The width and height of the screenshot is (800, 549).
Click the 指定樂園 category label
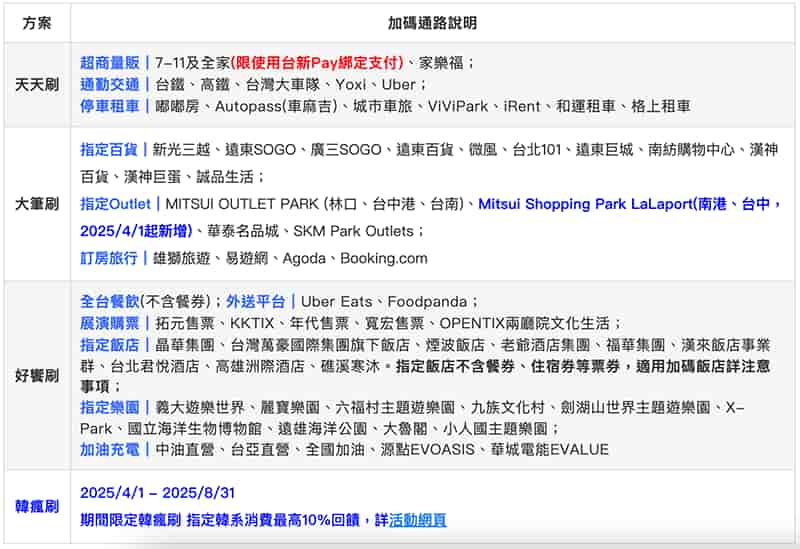110,407
